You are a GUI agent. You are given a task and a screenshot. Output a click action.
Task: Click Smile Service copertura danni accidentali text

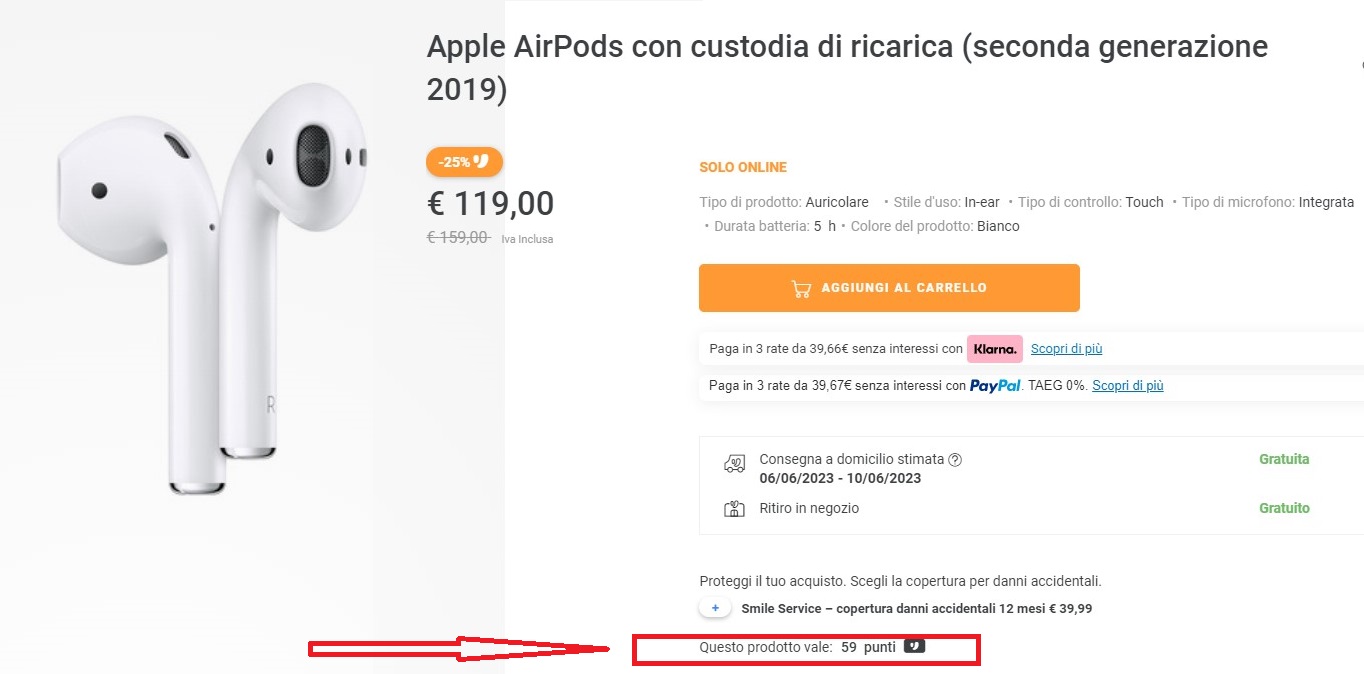(916, 608)
